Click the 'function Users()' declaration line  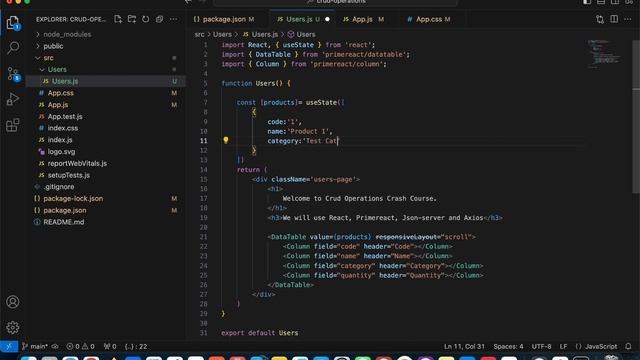[x=256, y=83]
